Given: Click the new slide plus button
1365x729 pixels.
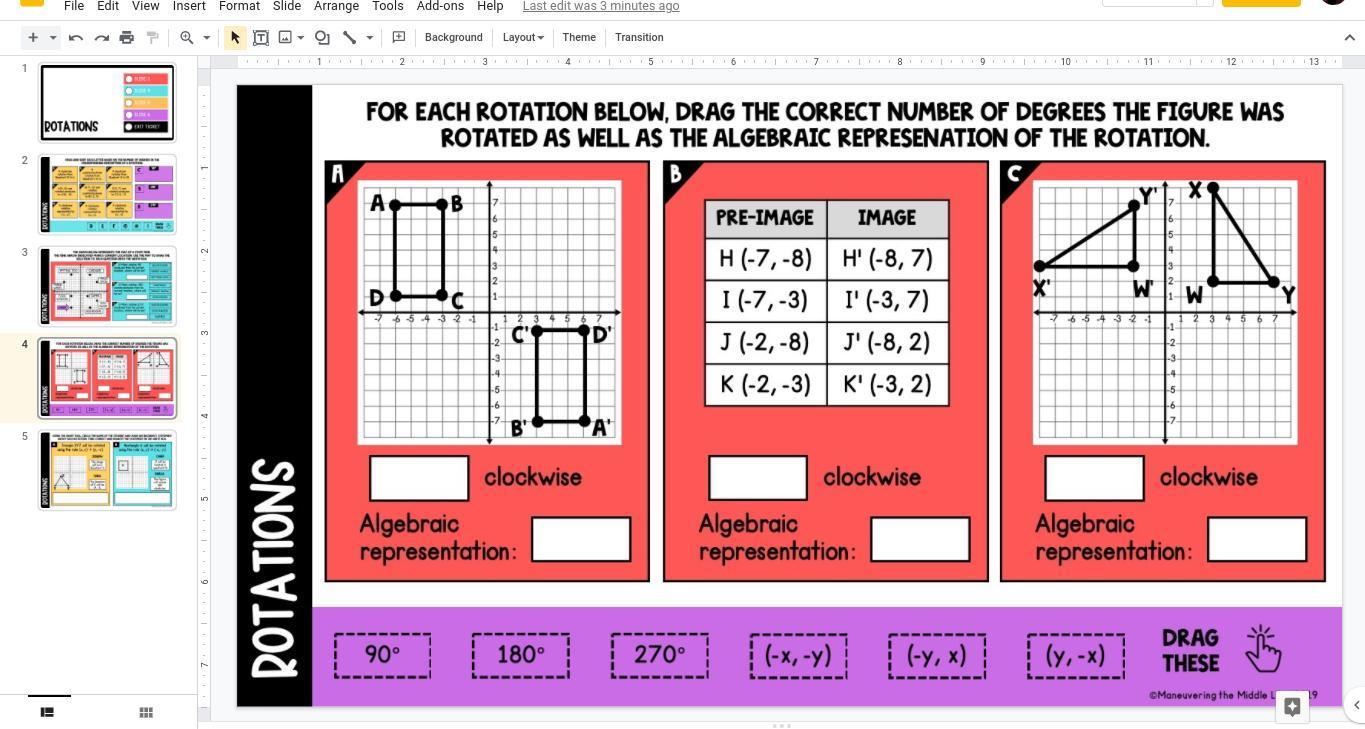Looking at the screenshot, I should [33, 37].
